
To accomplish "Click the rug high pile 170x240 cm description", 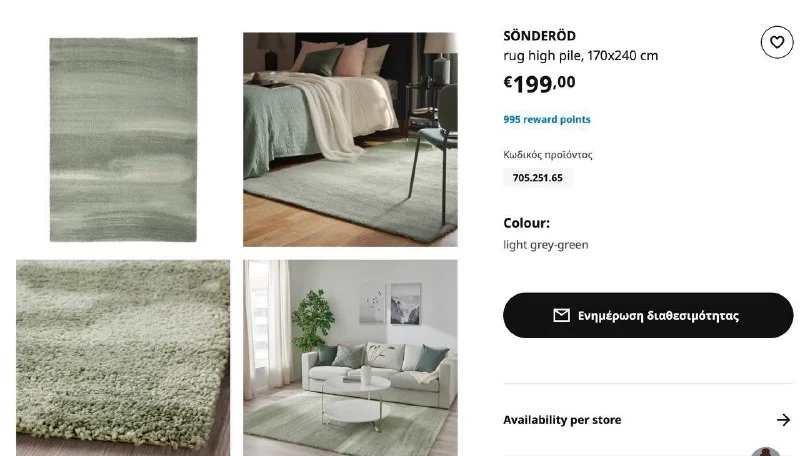I will point(580,56).
